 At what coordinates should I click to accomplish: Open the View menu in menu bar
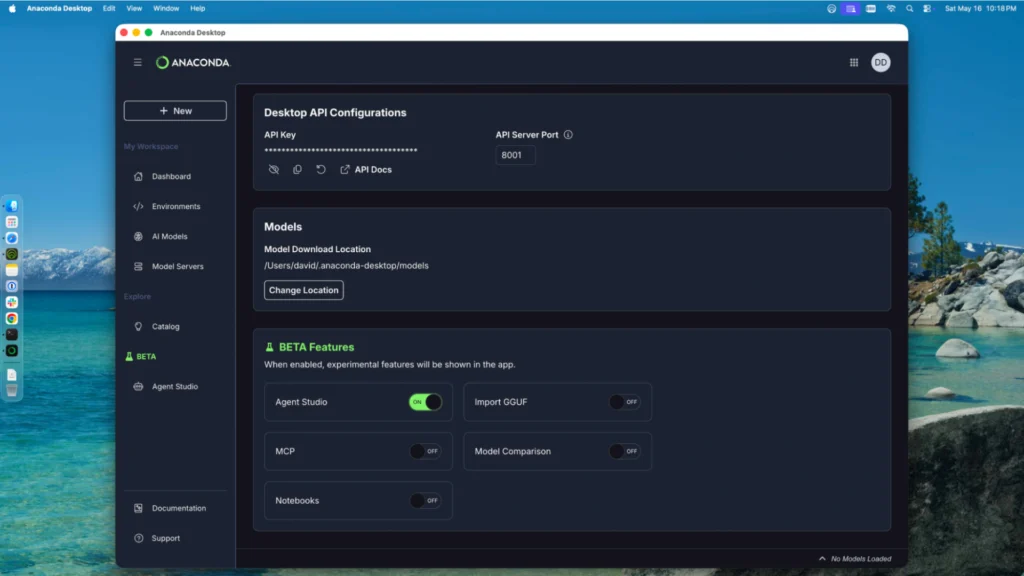(x=134, y=8)
